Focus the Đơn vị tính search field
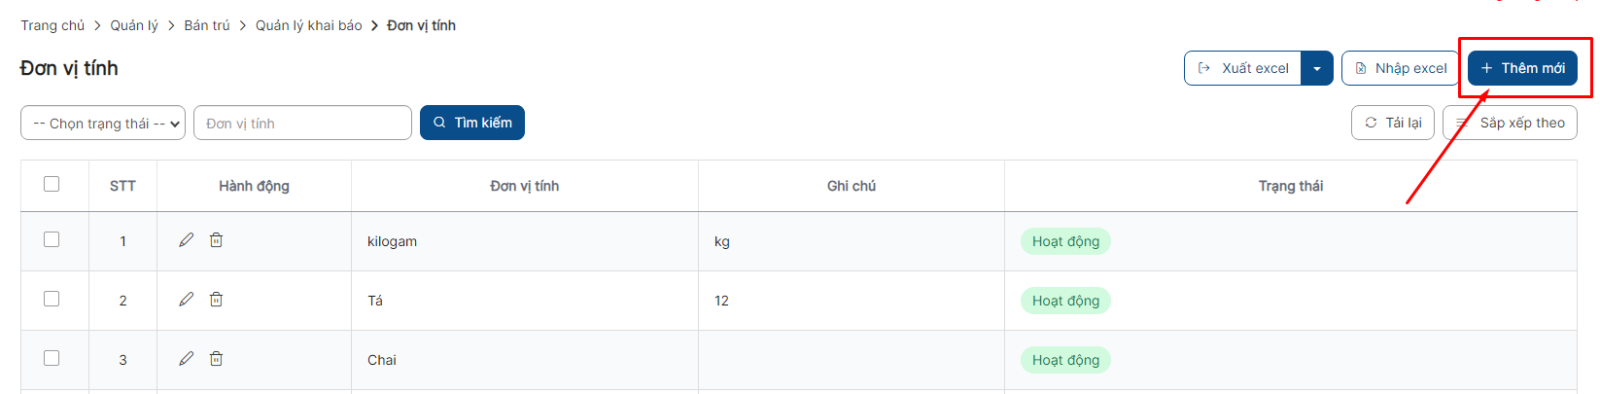The height and width of the screenshot is (394, 1600). [x=302, y=123]
